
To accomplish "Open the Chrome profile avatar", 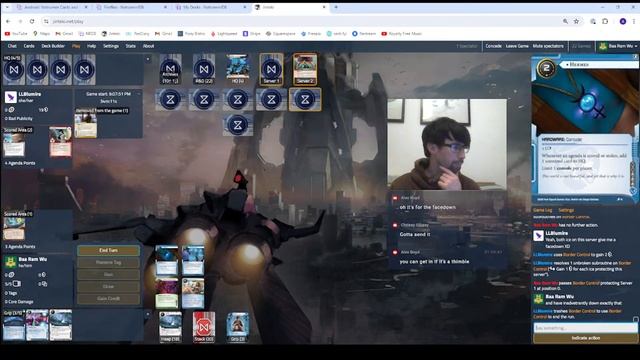I will 623,21.
